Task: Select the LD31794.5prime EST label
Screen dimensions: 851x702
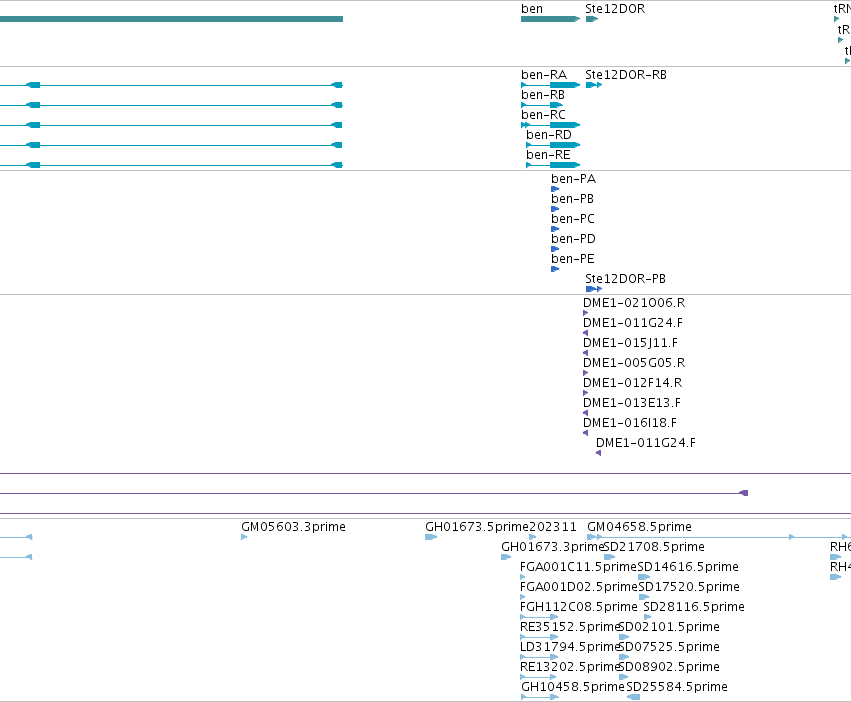Action: tap(569, 647)
